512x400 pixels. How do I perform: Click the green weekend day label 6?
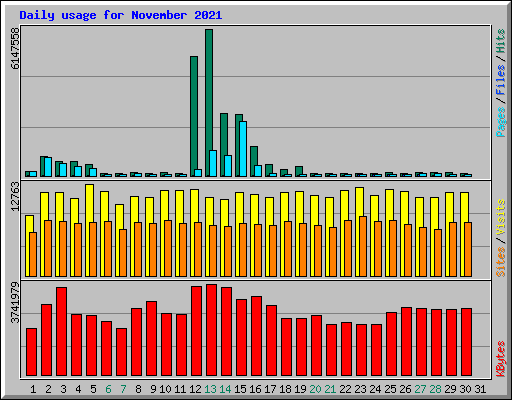click(x=108, y=389)
